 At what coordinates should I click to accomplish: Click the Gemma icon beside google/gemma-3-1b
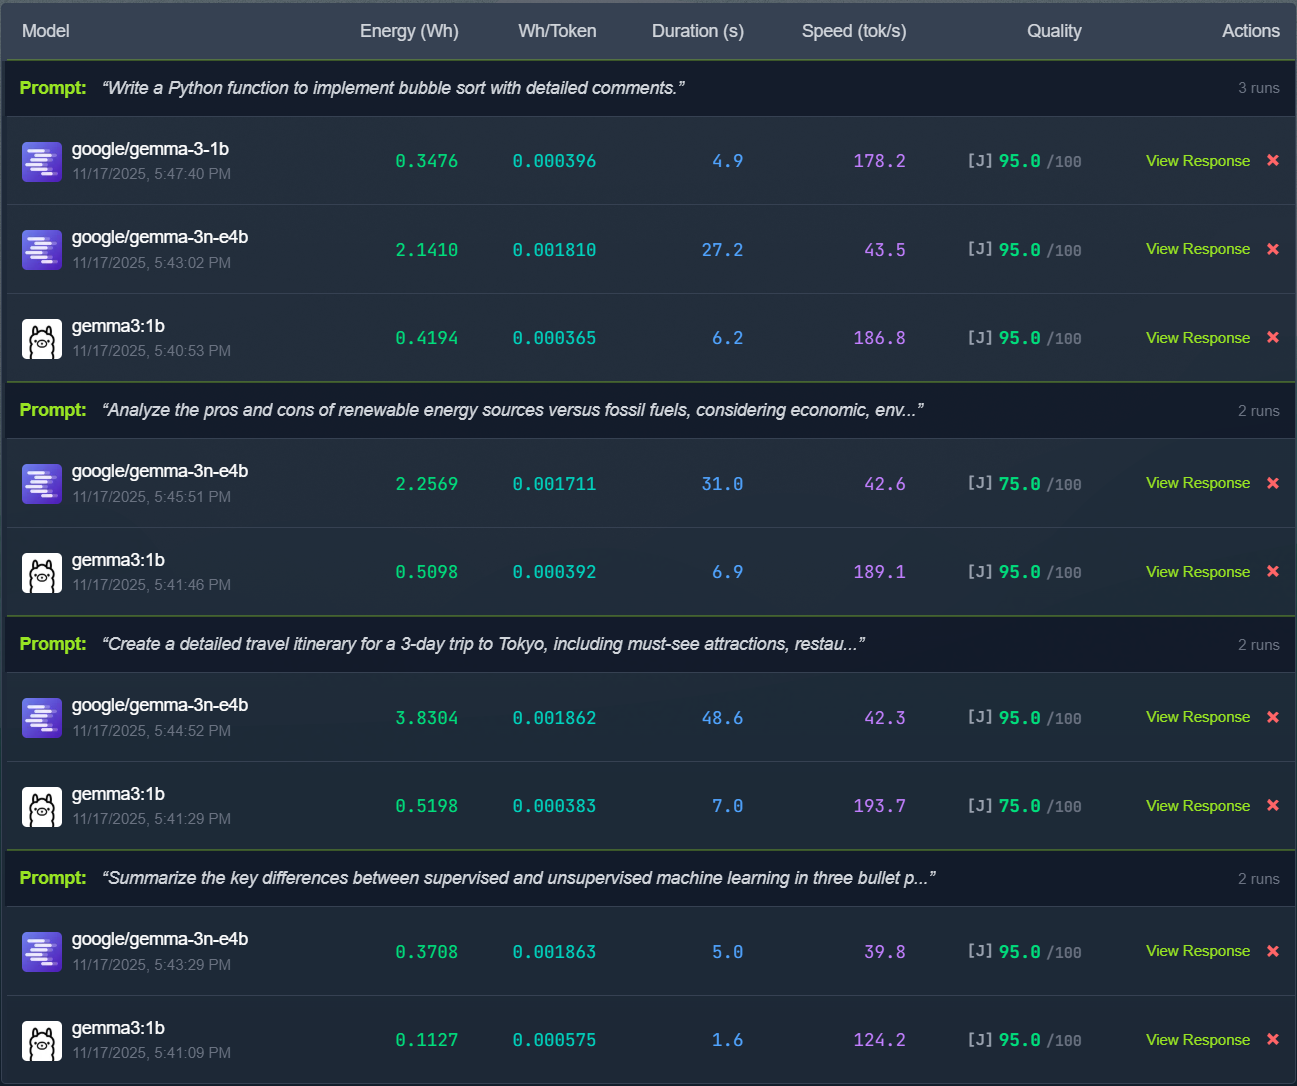[x=41, y=161]
